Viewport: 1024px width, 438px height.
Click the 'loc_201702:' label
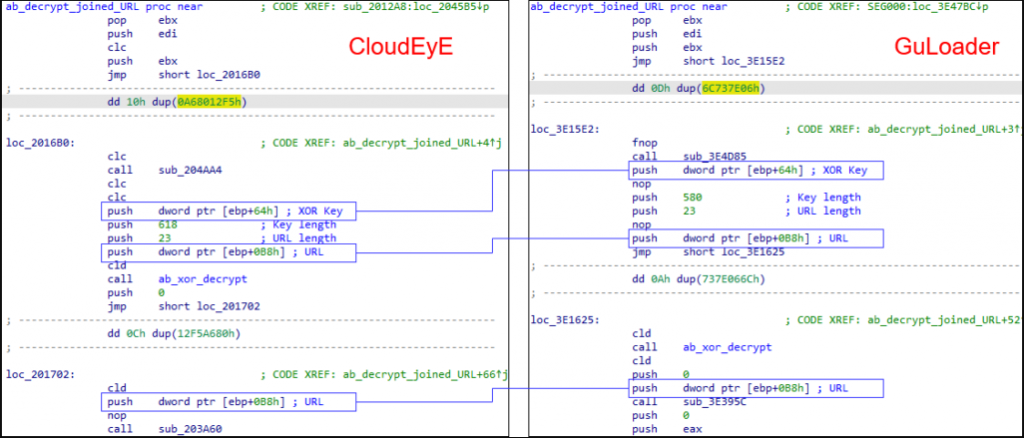click(38, 374)
